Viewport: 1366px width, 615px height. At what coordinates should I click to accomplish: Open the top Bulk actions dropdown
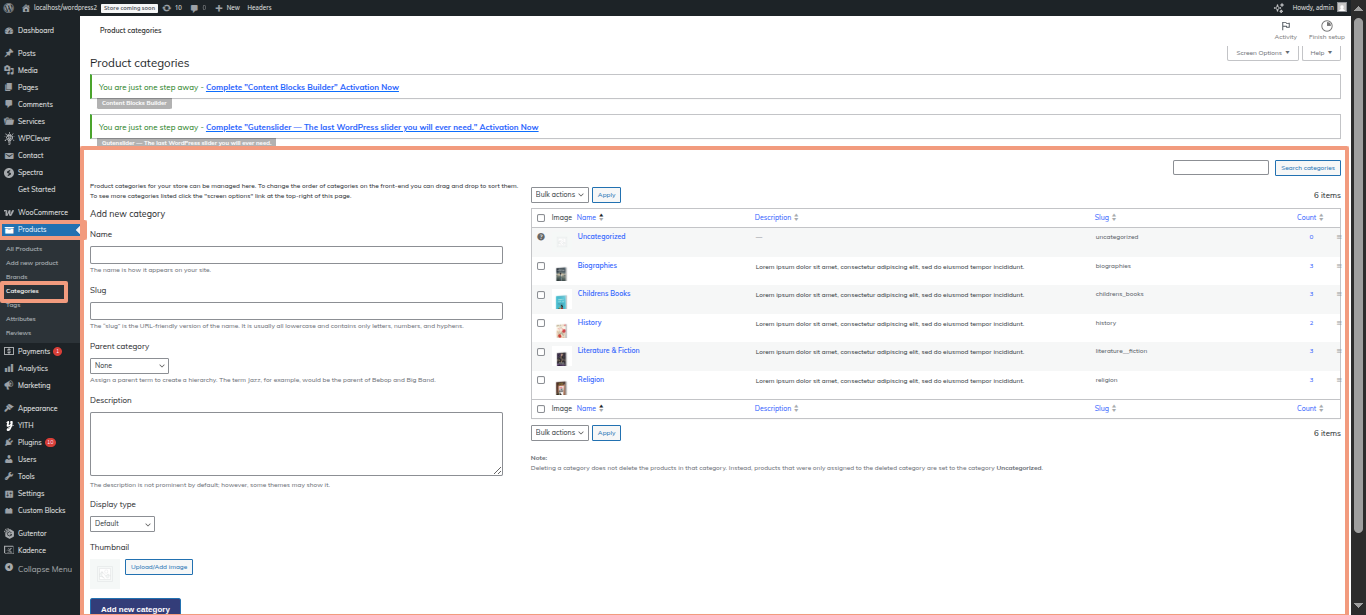[559, 195]
